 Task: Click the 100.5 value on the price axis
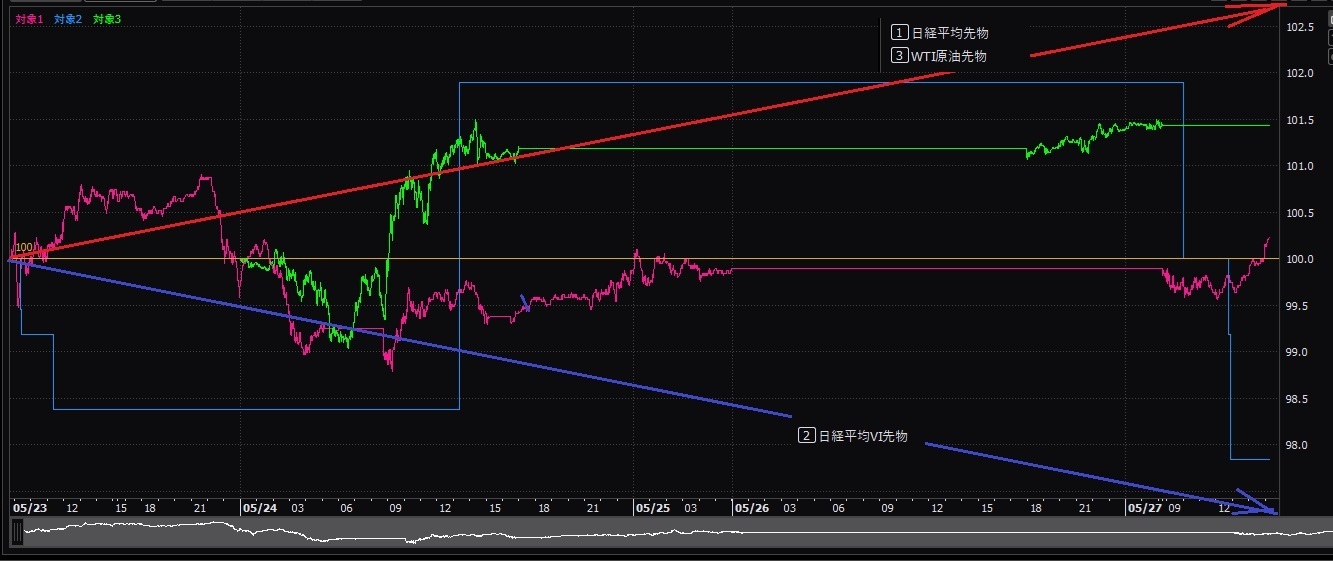tap(1300, 213)
